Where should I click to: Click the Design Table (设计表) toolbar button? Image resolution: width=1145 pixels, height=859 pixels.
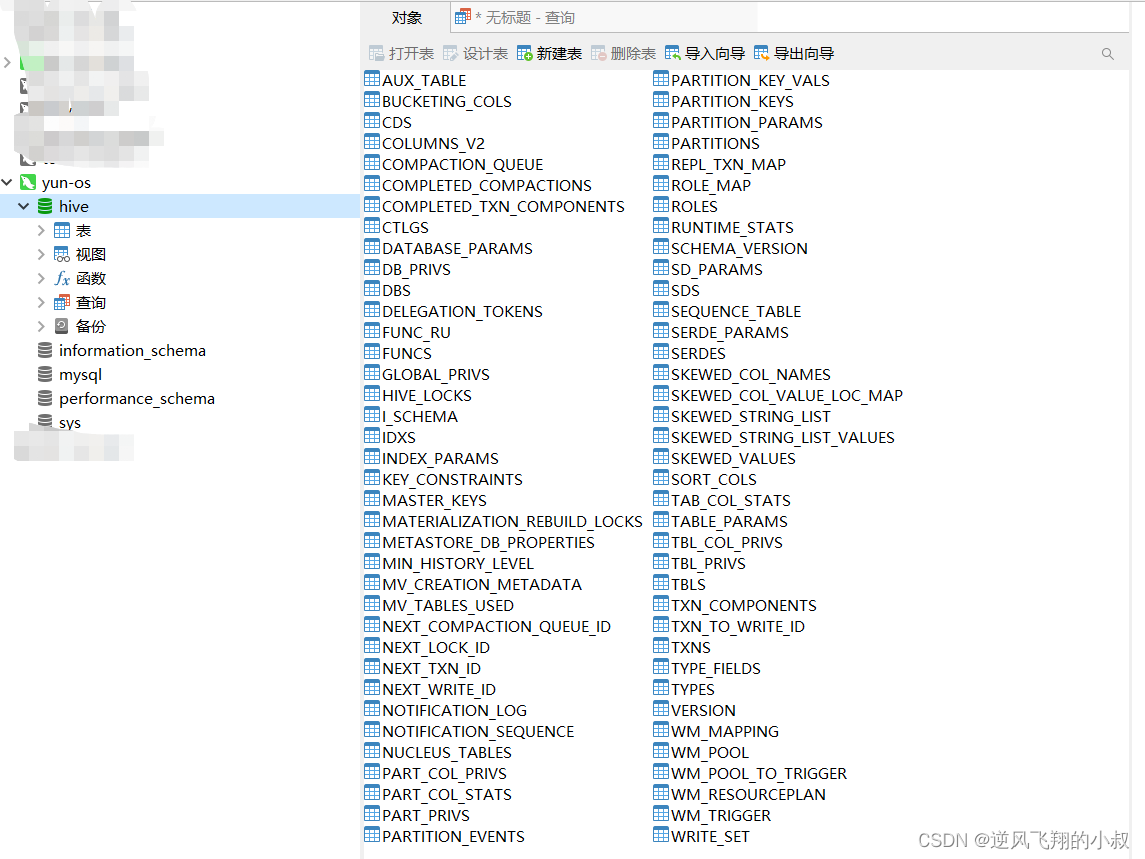click(475, 53)
